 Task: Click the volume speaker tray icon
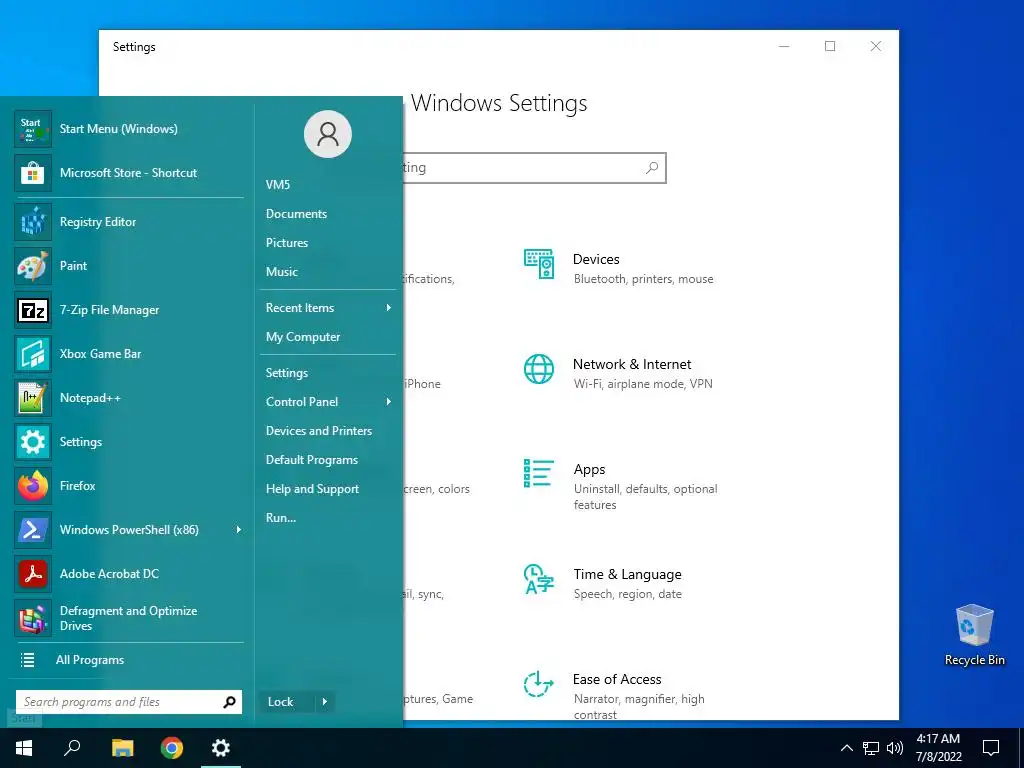point(895,748)
